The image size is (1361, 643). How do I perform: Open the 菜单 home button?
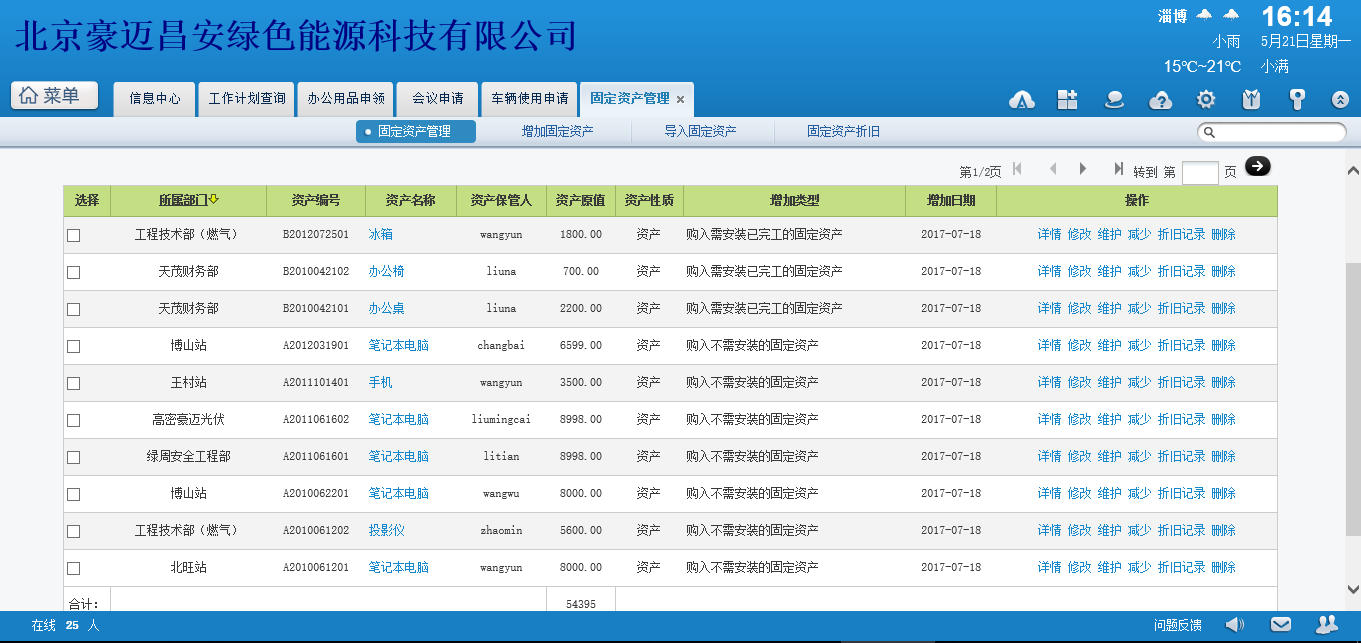54,96
